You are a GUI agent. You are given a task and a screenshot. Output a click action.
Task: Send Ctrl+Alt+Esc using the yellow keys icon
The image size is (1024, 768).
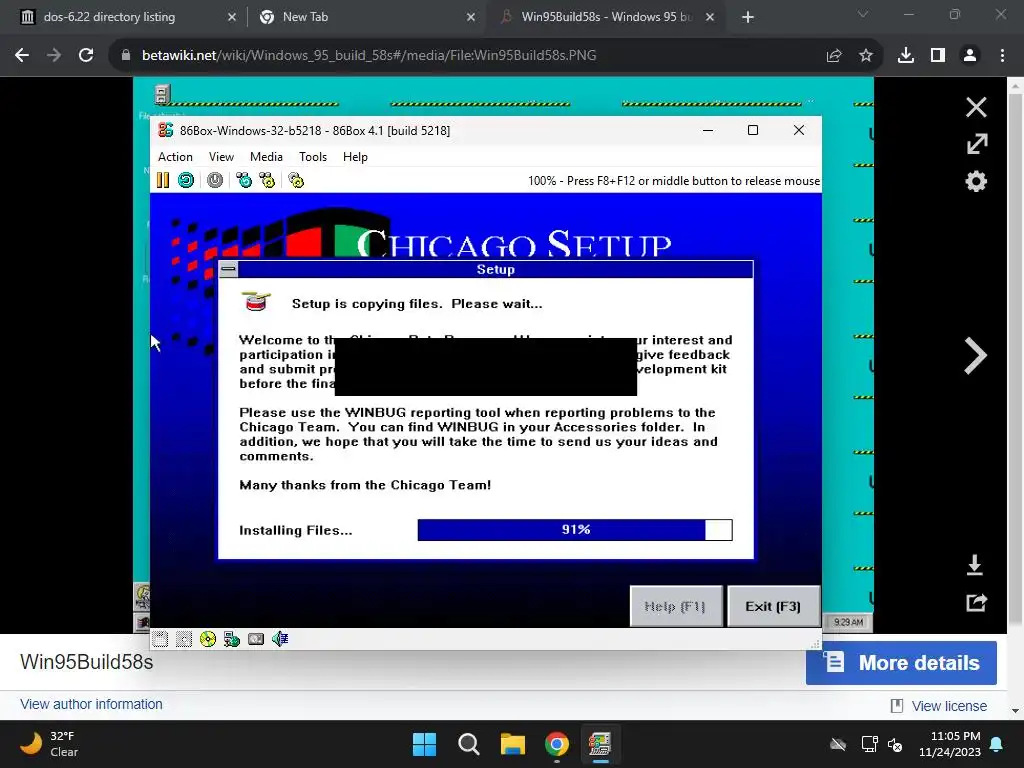pyautogui.click(x=267, y=180)
